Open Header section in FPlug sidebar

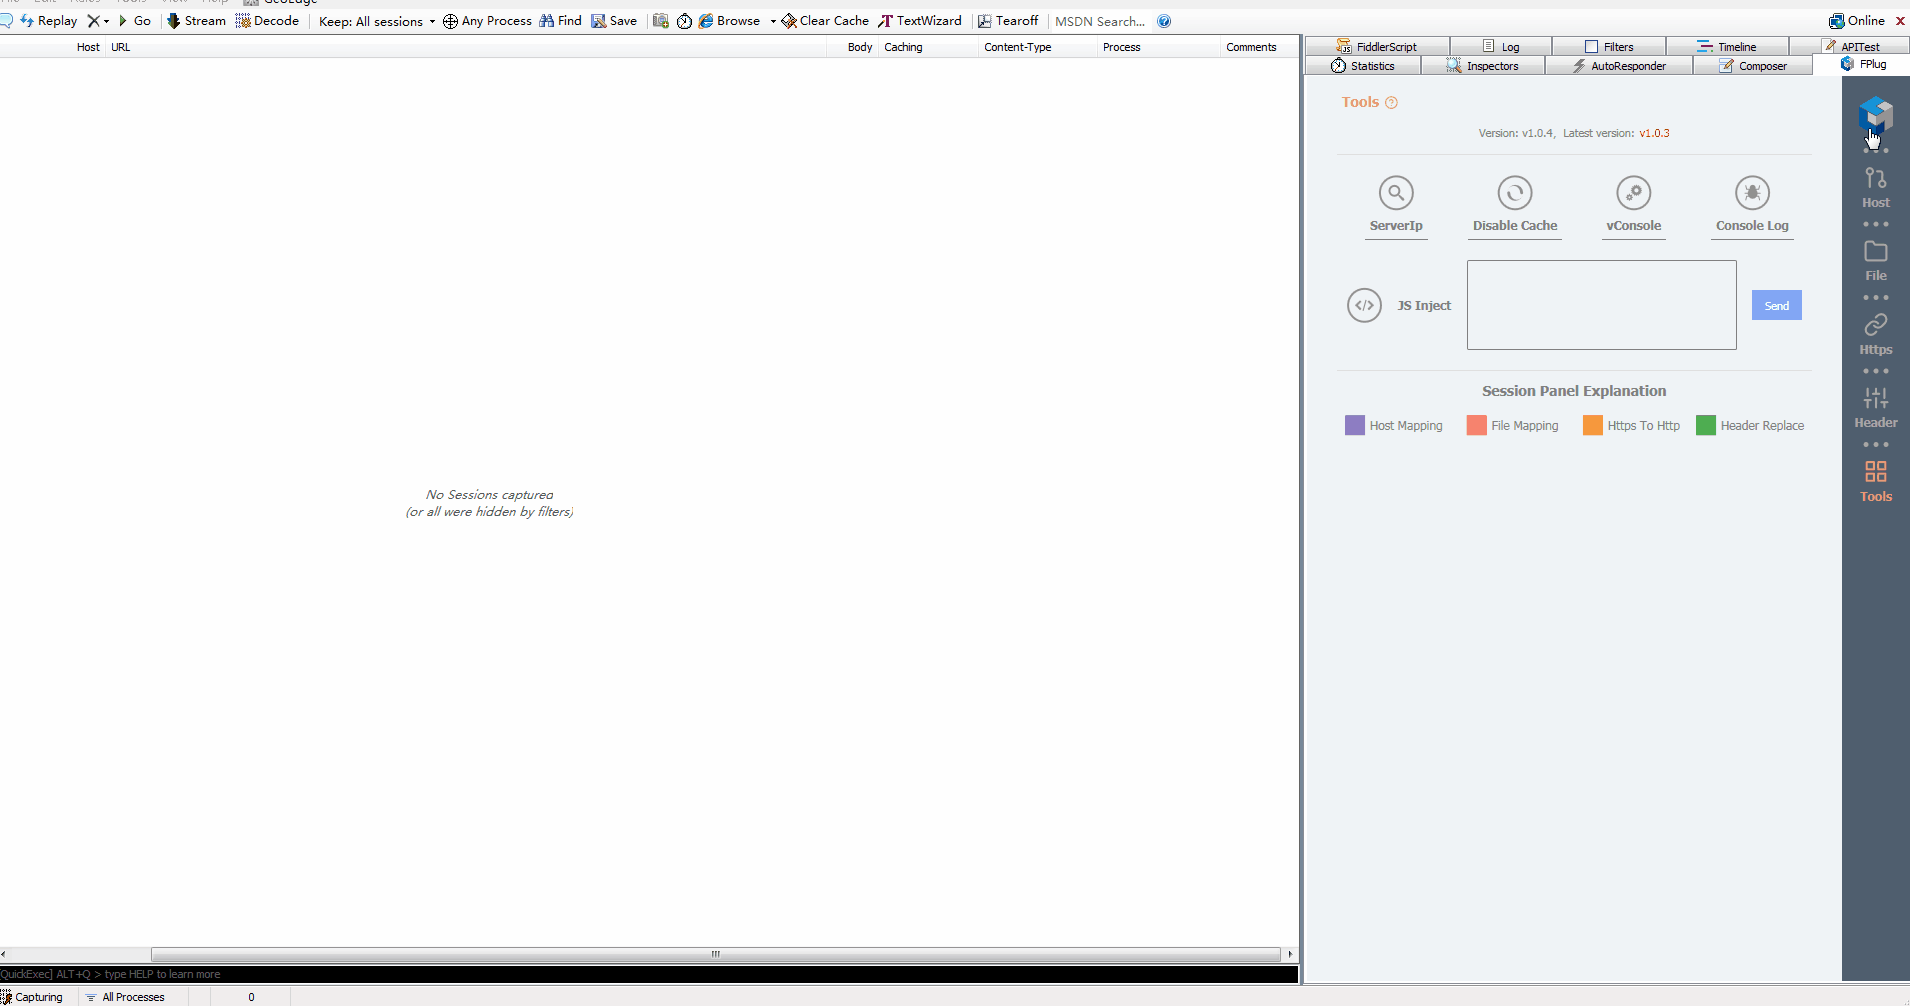point(1876,408)
